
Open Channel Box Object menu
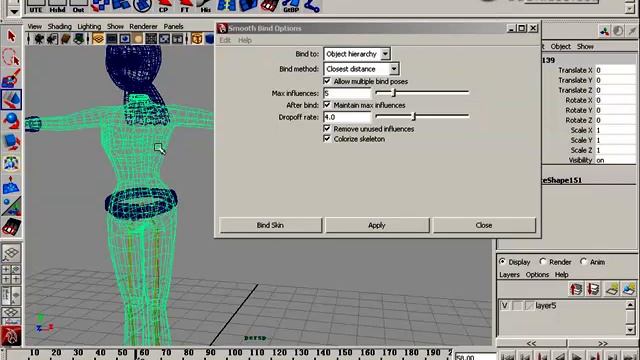(560, 47)
